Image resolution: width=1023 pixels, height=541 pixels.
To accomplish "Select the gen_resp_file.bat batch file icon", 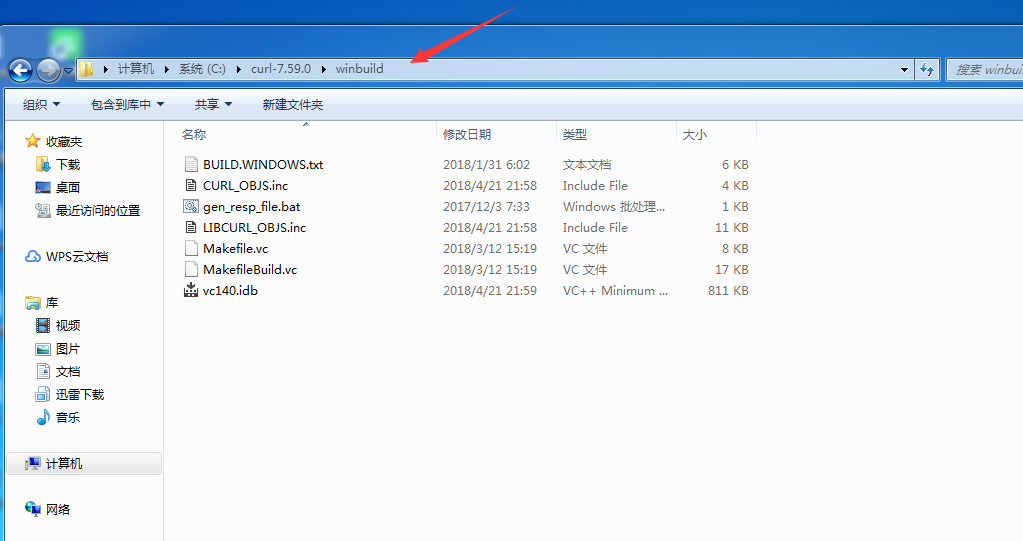I will coord(191,206).
